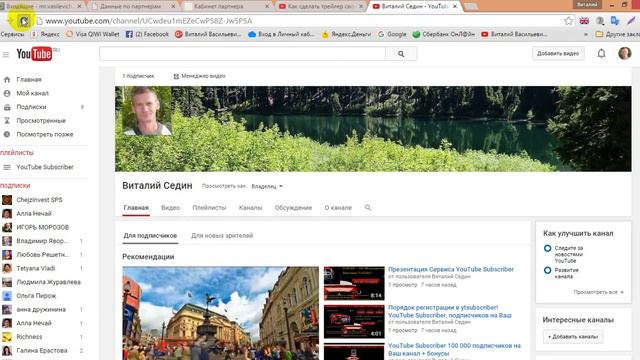Go to Главная in sidebar
The width and height of the screenshot is (640, 360).
pyautogui.click(x=29, y=80)
